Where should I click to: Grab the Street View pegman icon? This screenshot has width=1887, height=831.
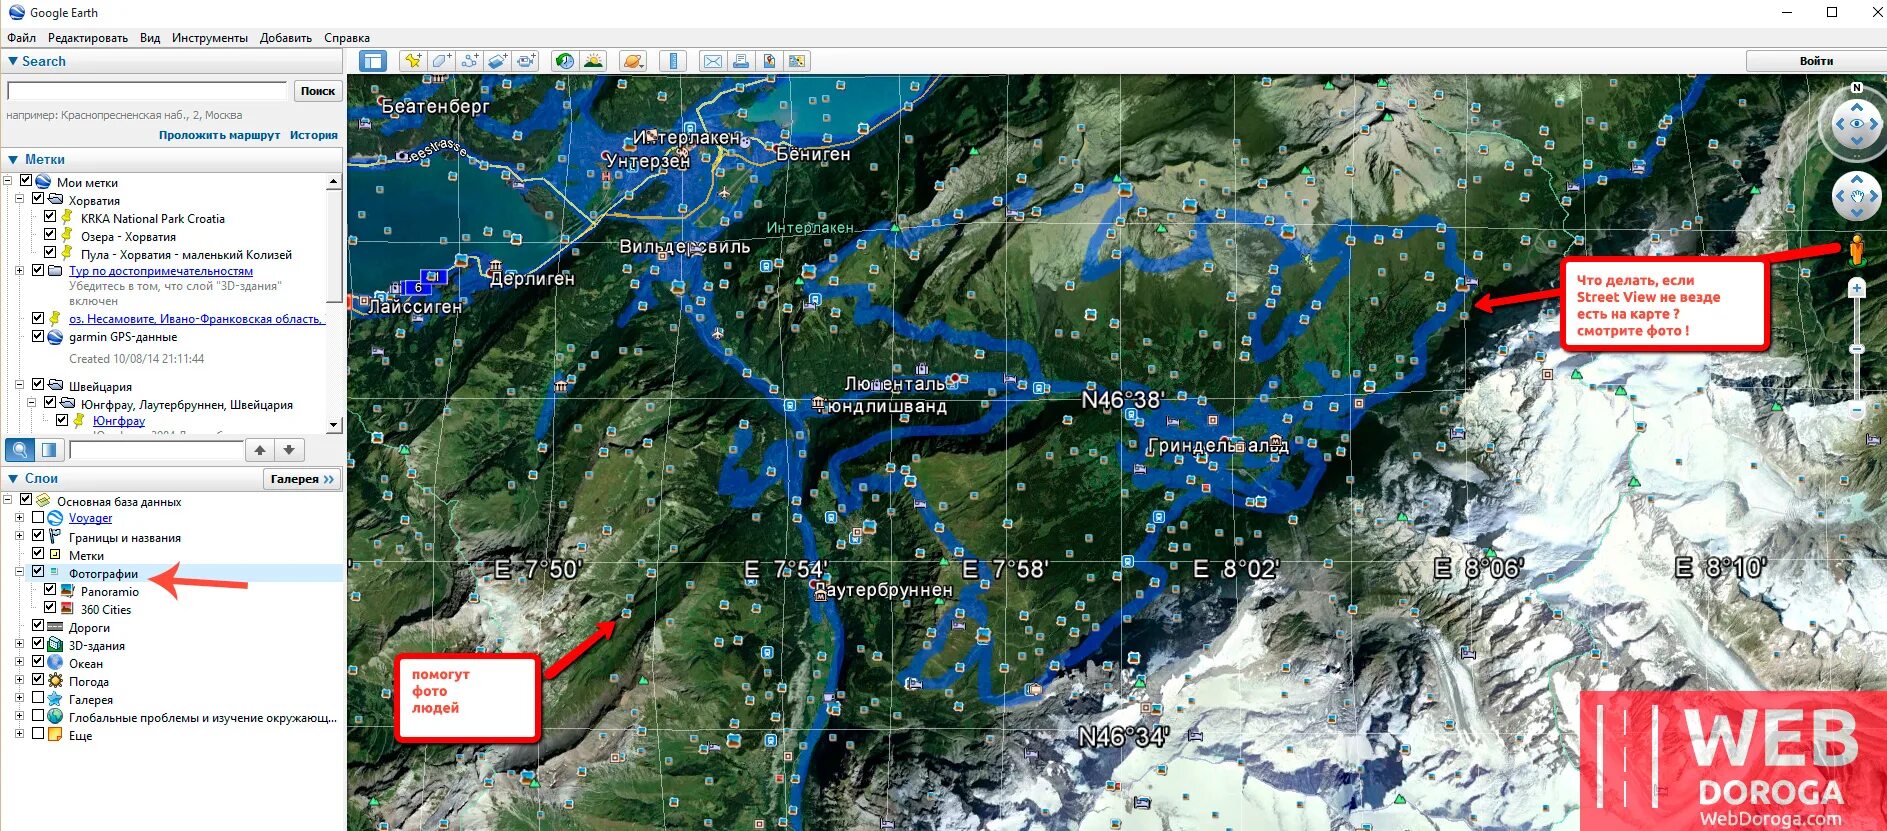click(x=1856, y=250)
